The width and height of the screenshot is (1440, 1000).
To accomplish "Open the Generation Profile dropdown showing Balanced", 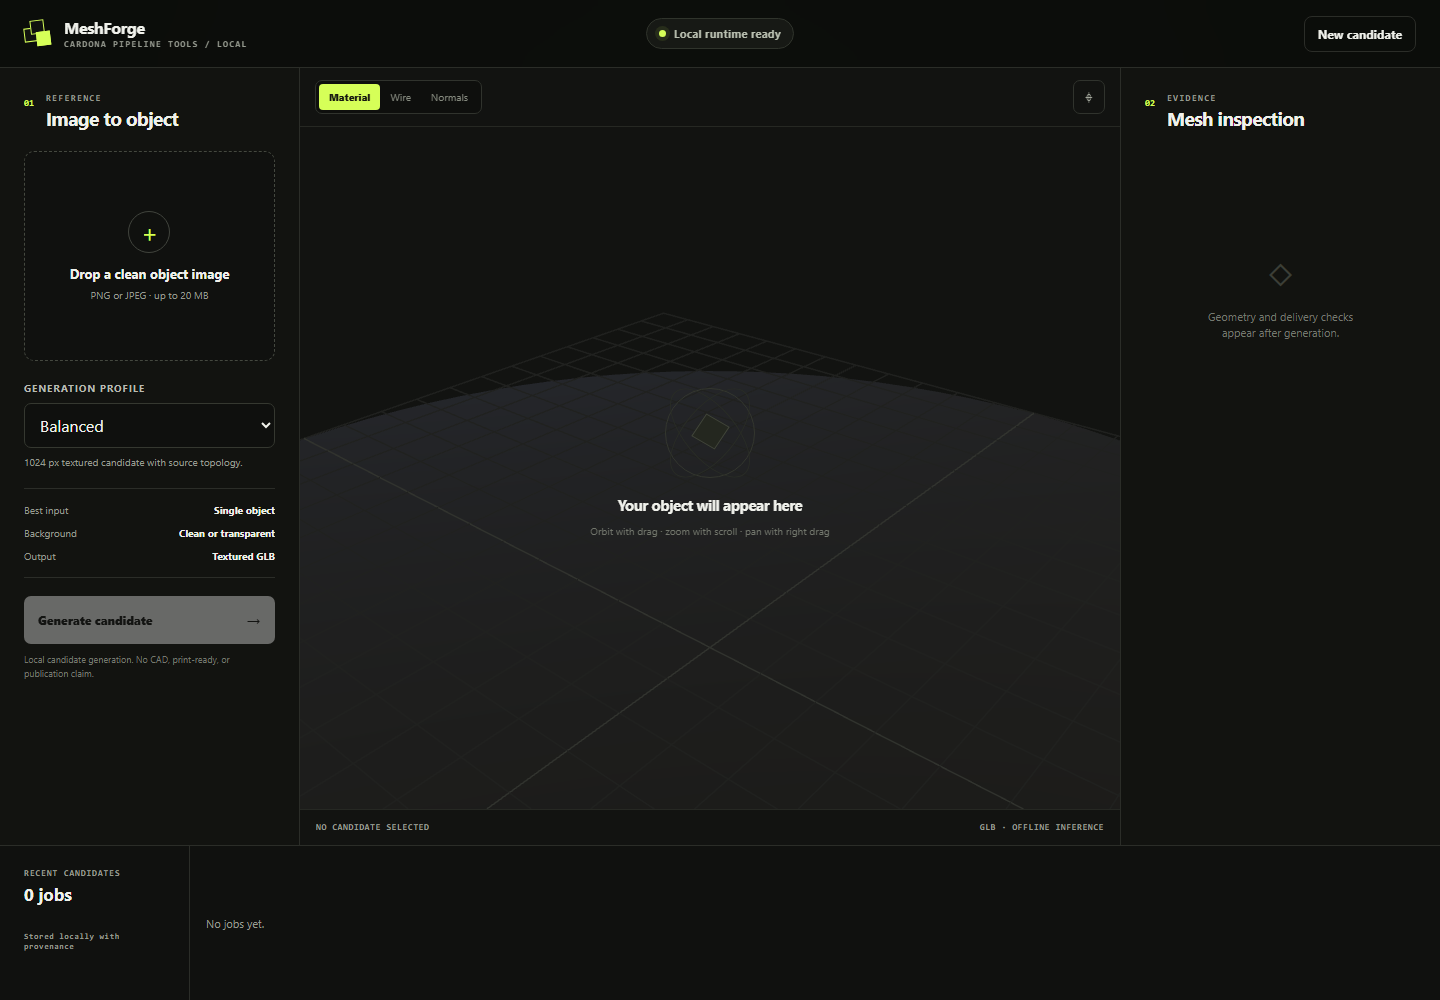I will (149, 426).
